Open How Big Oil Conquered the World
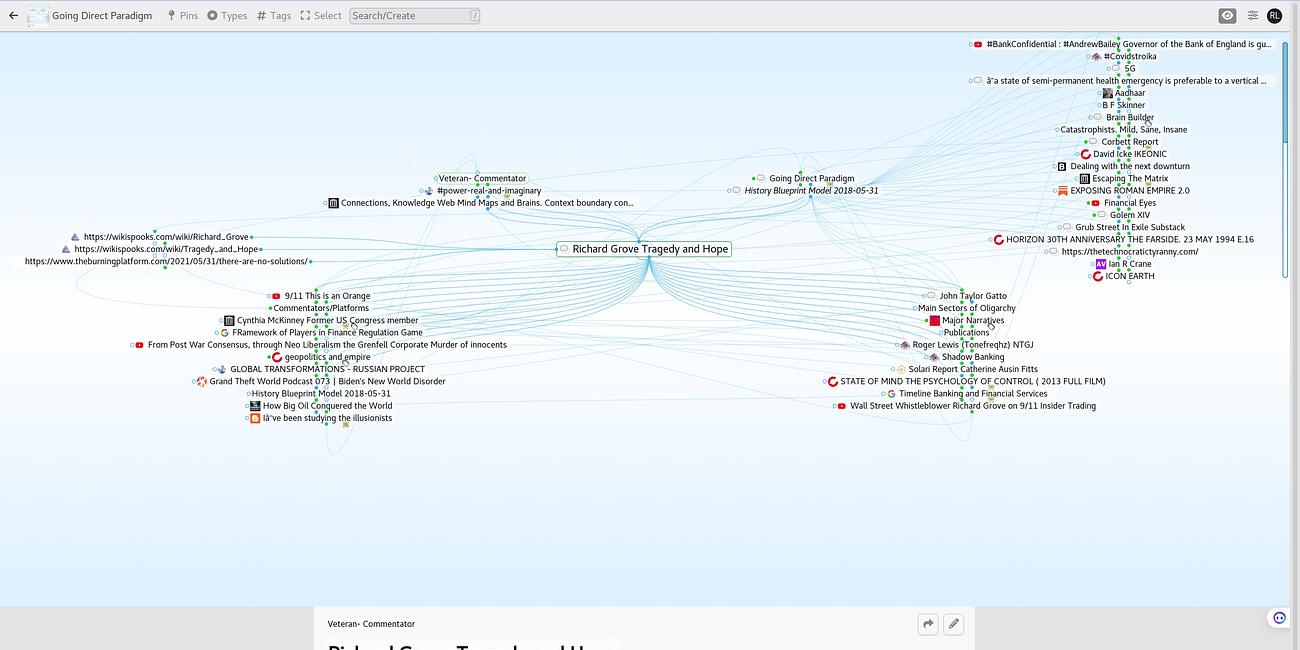This screenshot has width=1300, height=650. [327, 406]
